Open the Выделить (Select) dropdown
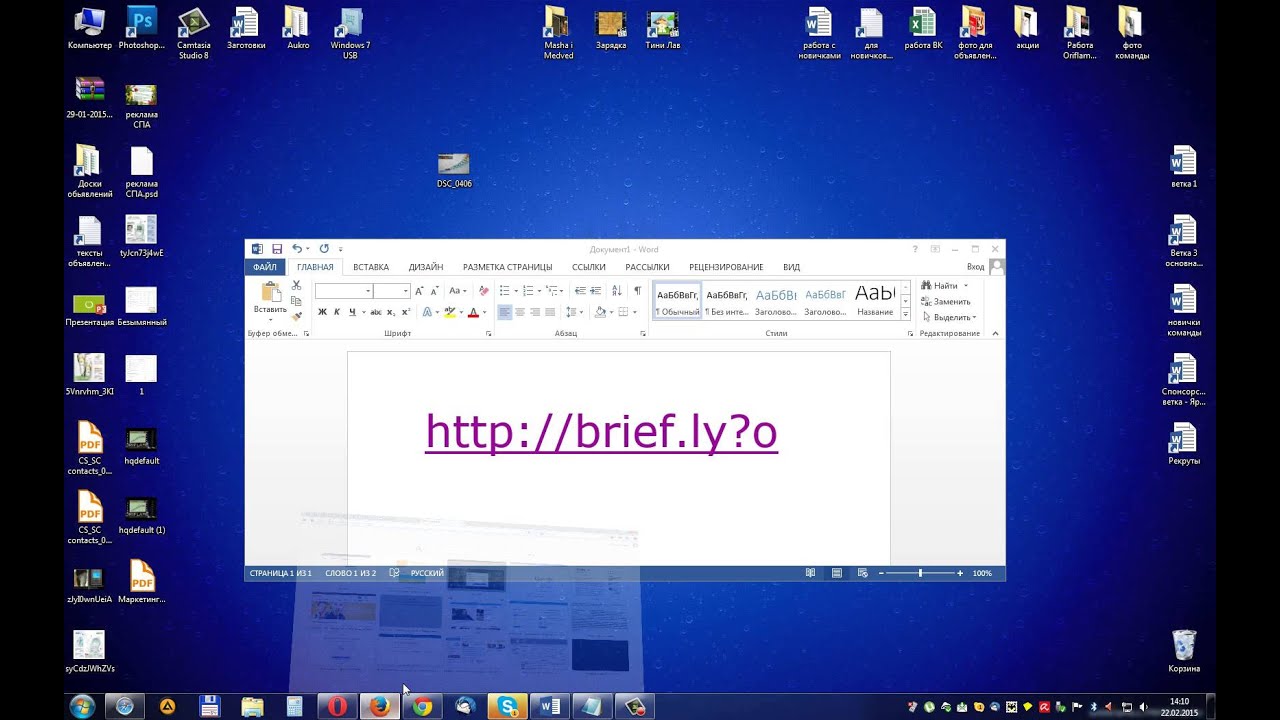 tap(948, 317)
